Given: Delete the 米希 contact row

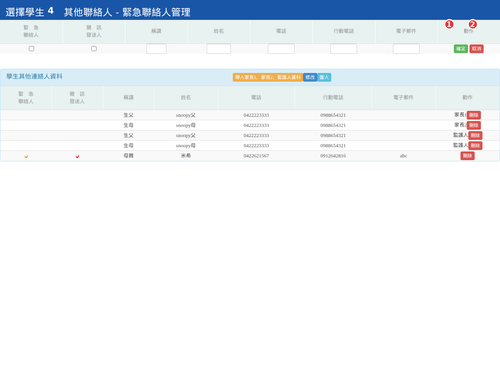Looking at the screenshot, I should [x=467, y=156].
